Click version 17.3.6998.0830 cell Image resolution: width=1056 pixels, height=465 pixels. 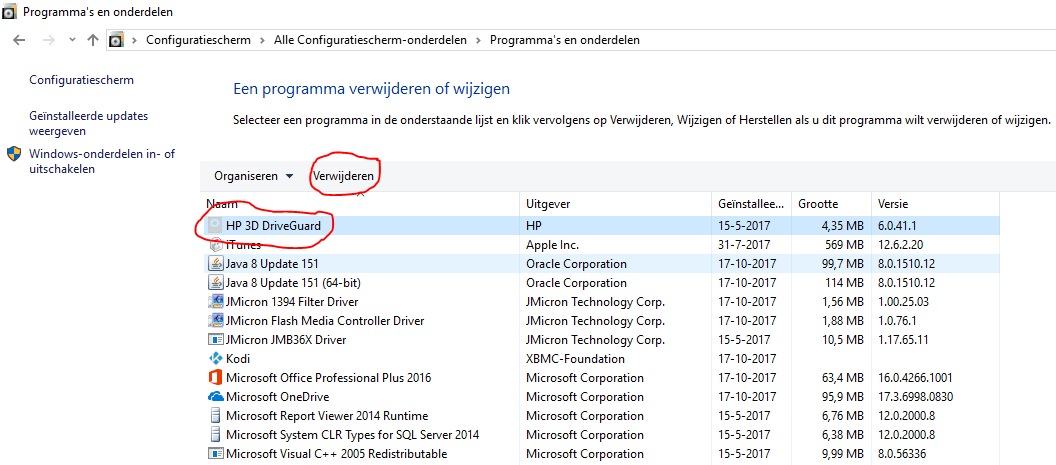click(915, 396)
